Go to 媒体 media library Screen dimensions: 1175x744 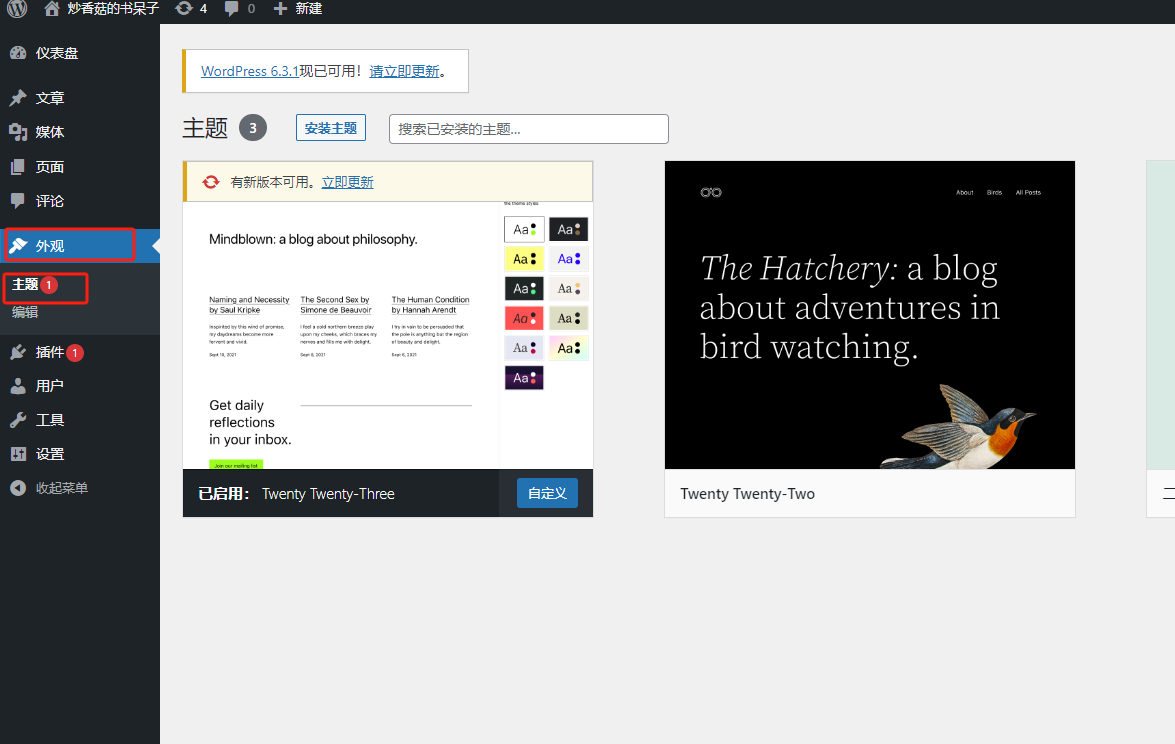(x=49, y=132)
